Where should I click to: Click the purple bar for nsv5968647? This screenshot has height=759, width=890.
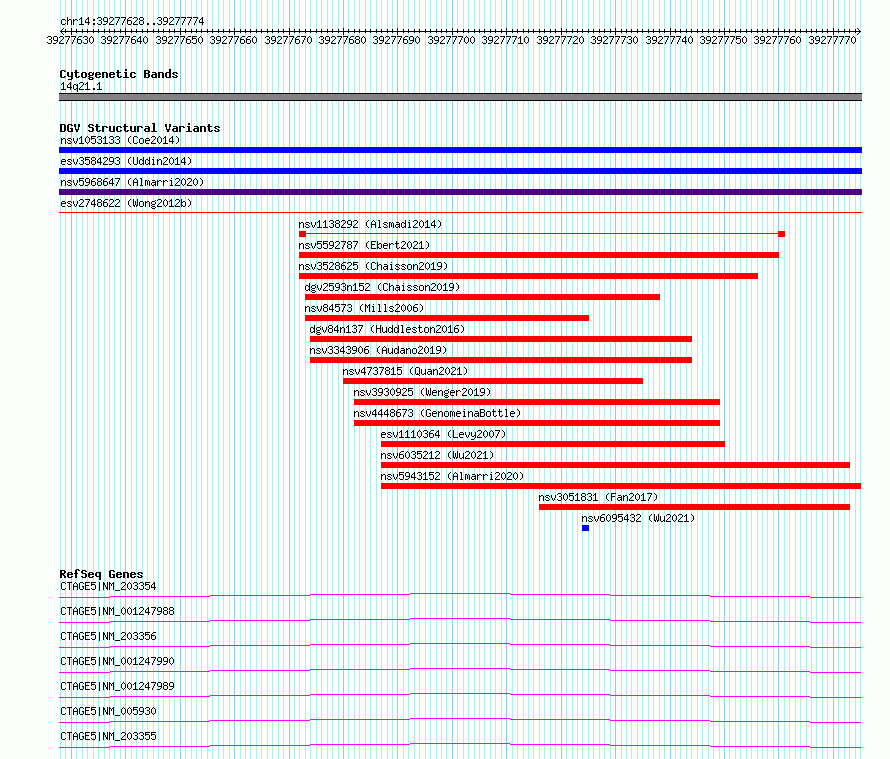(460, 192)
